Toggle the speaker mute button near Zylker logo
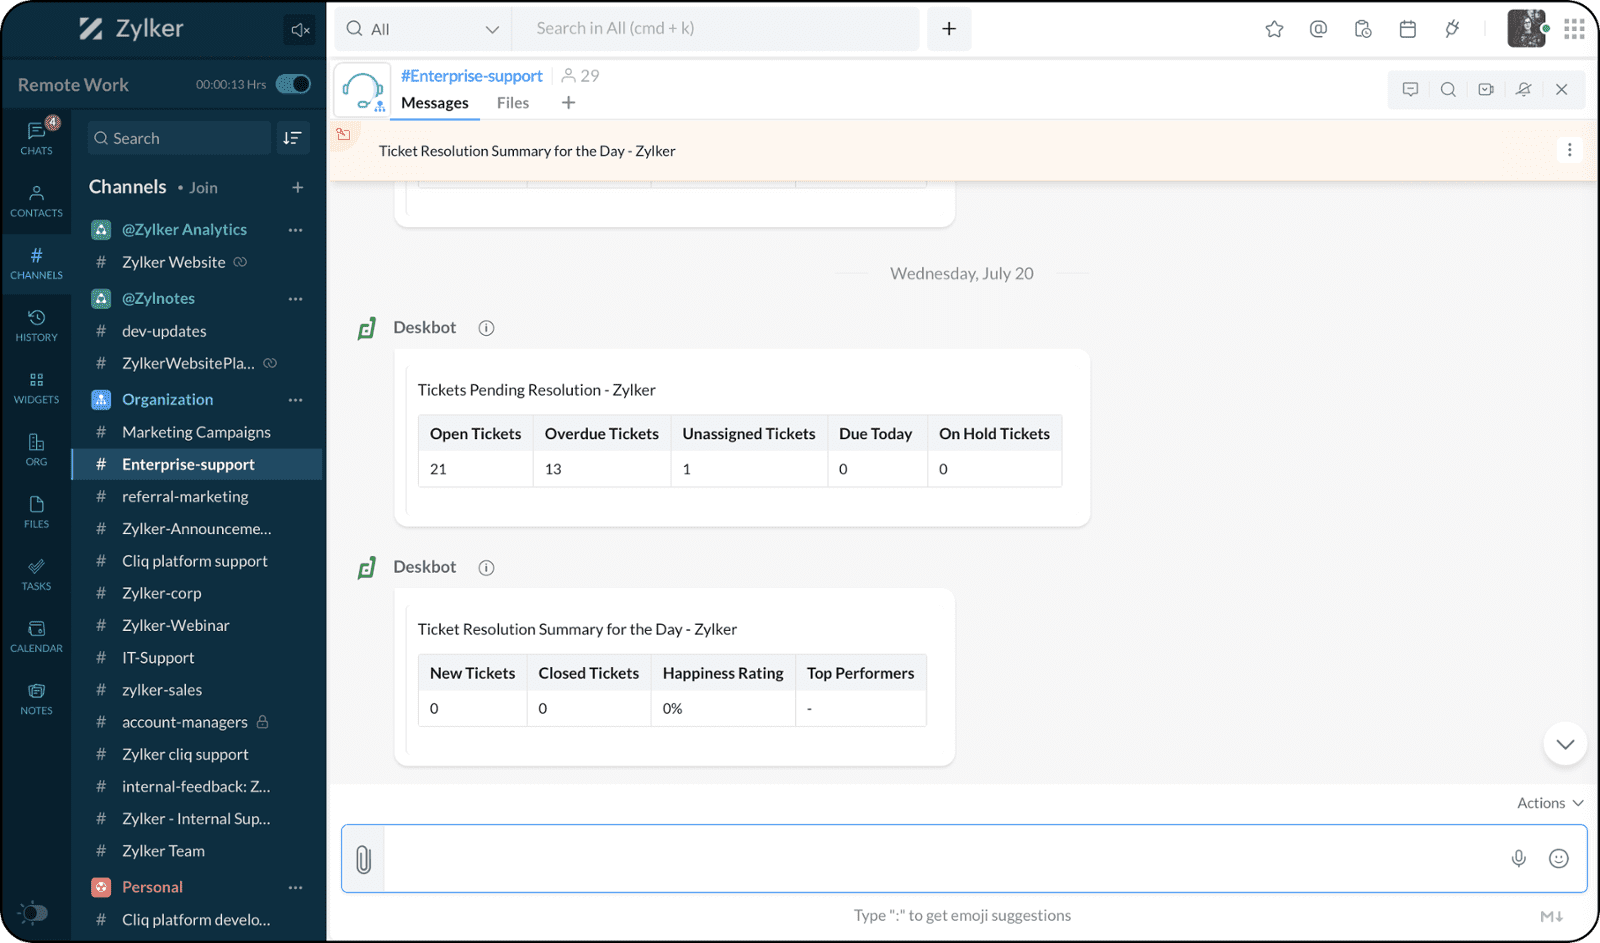Image resolution: width=1600 pixels, height=943 pixels. [x=300, y=30]
